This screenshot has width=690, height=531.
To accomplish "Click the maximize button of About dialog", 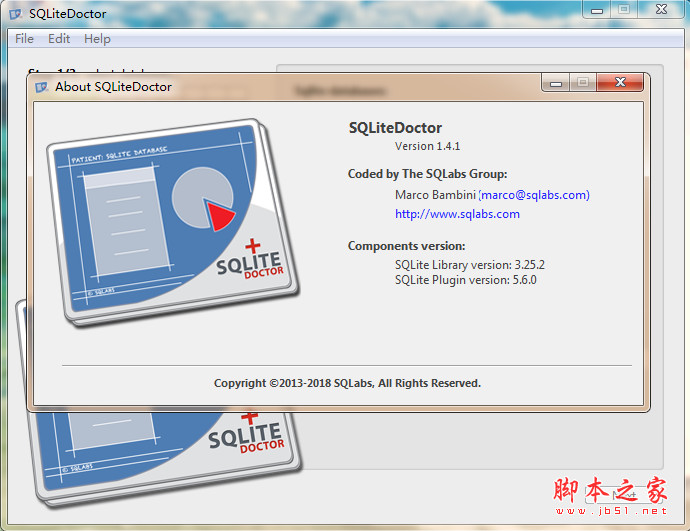I will [583, 82].
